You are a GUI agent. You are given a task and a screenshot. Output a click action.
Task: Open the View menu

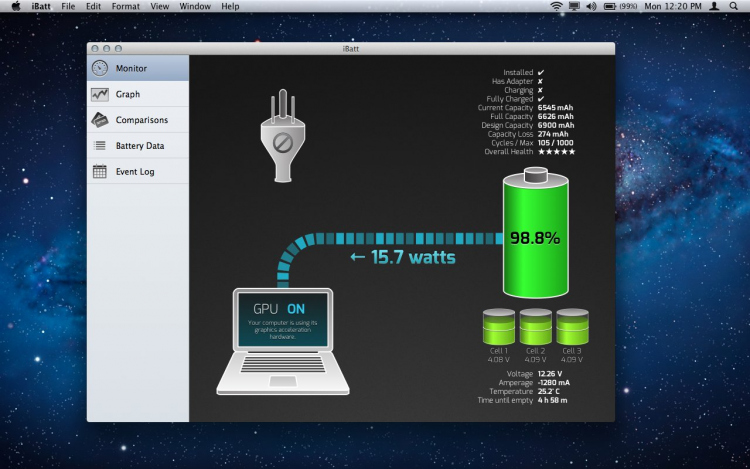coord(159,6)
